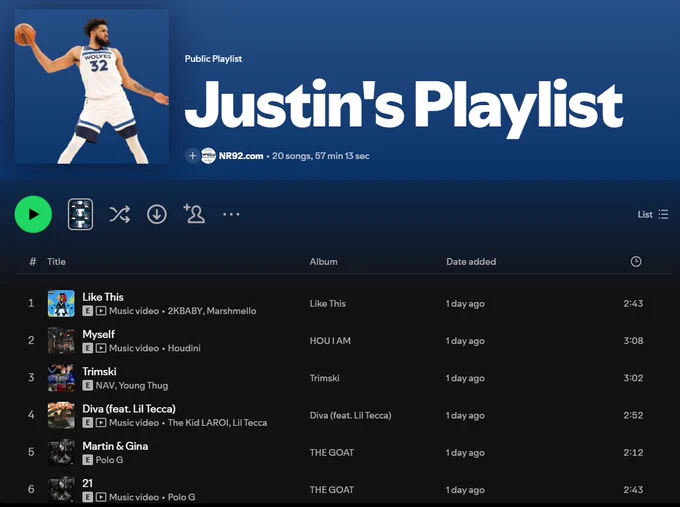
Task: Click the explicit E badge on Like This
Action: tap(87, 311)
